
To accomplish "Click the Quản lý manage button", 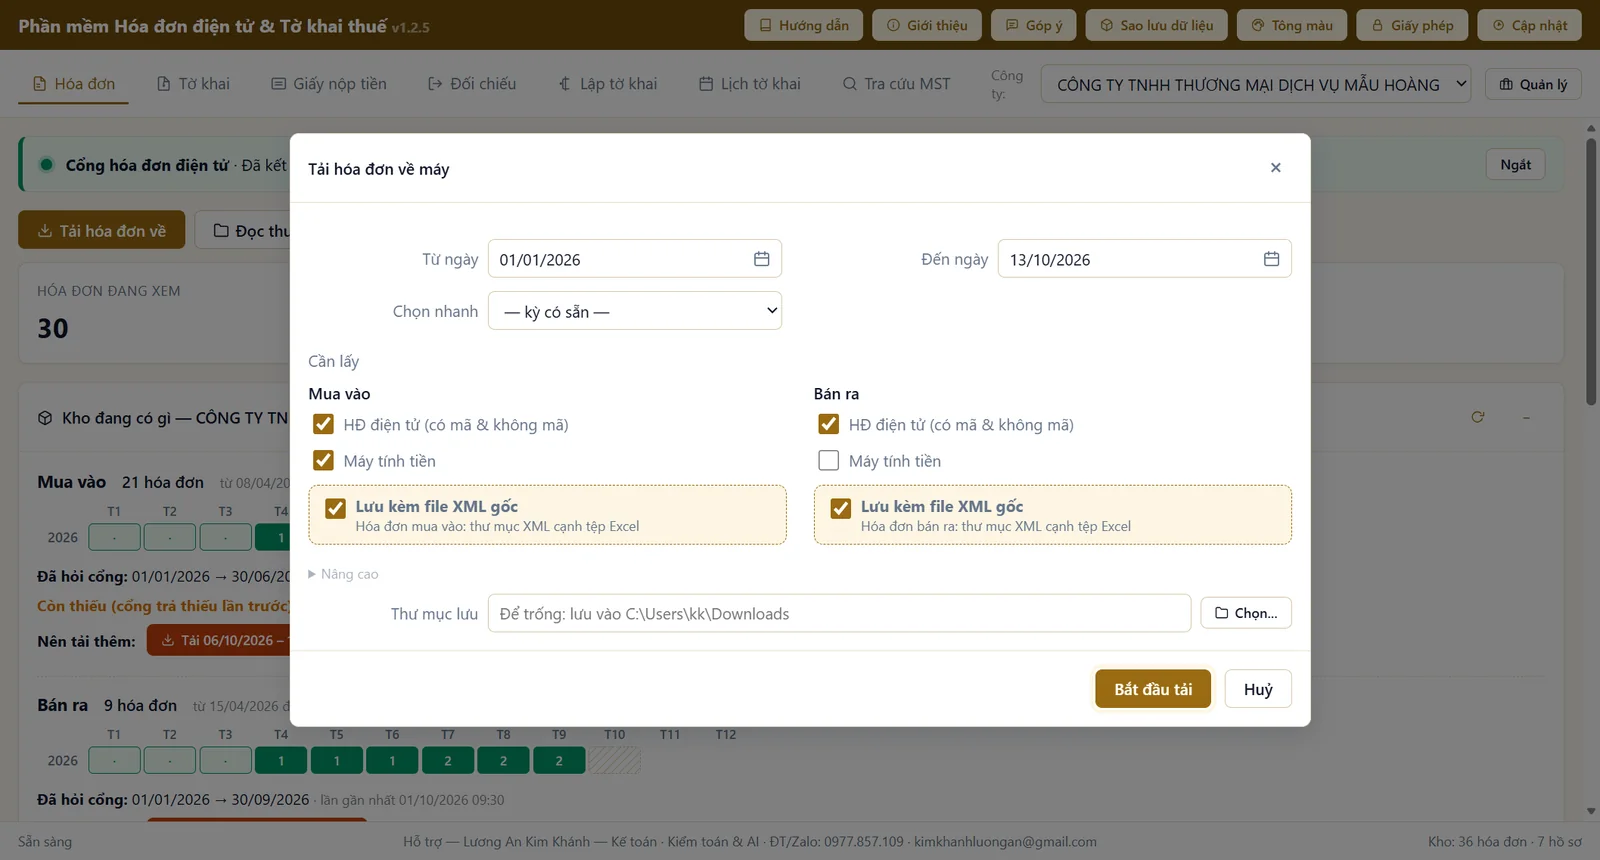I will click(1533, 84).
